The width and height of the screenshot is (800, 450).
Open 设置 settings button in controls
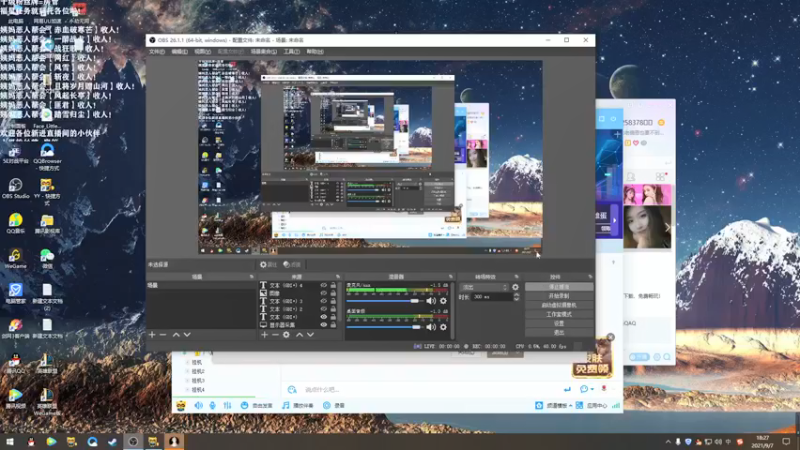click(559, 323)
